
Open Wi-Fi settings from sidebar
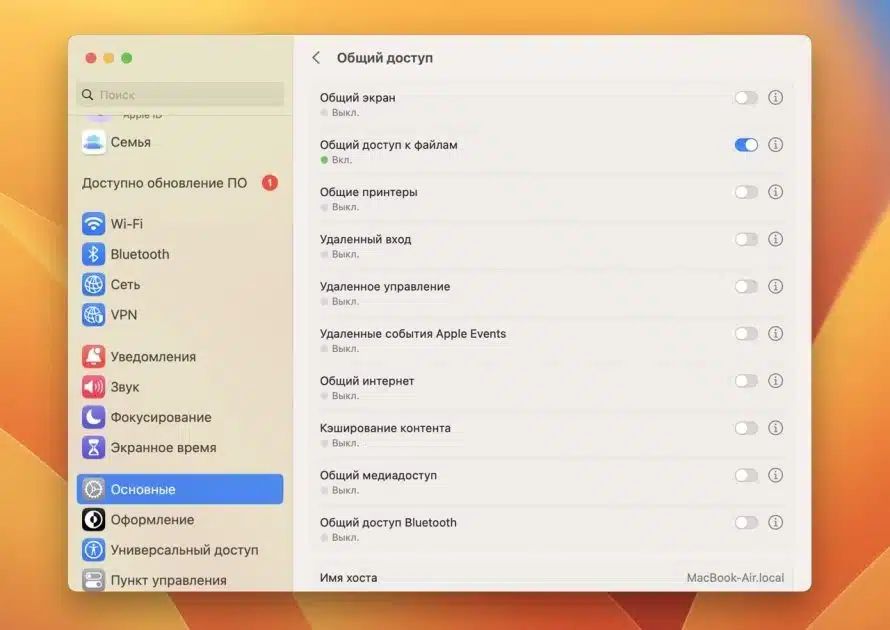(x=94, y=224)
